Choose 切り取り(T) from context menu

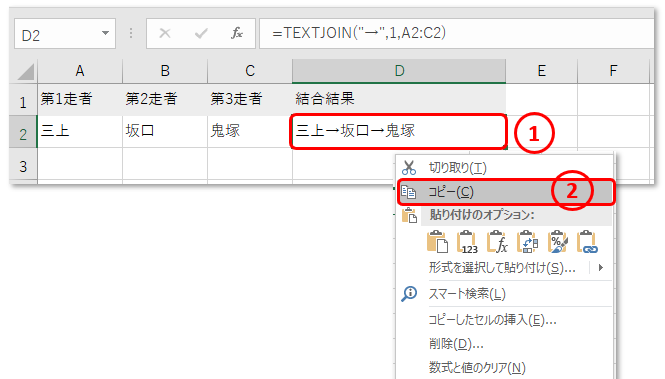(x=505, y=168)
